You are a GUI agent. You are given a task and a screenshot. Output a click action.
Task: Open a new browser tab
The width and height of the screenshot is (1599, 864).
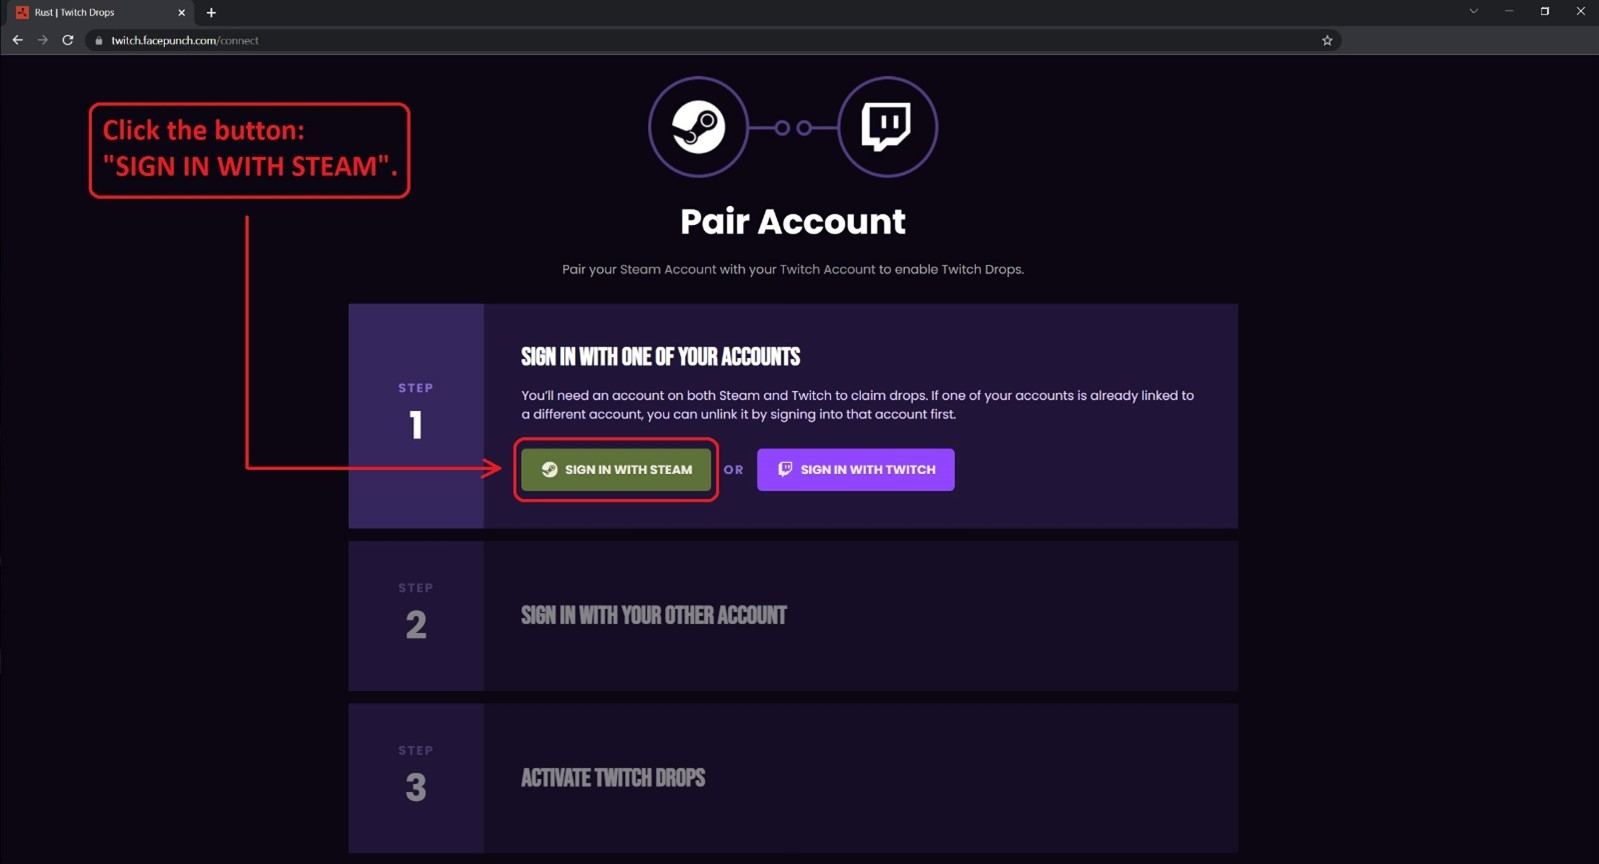(211, 13)
